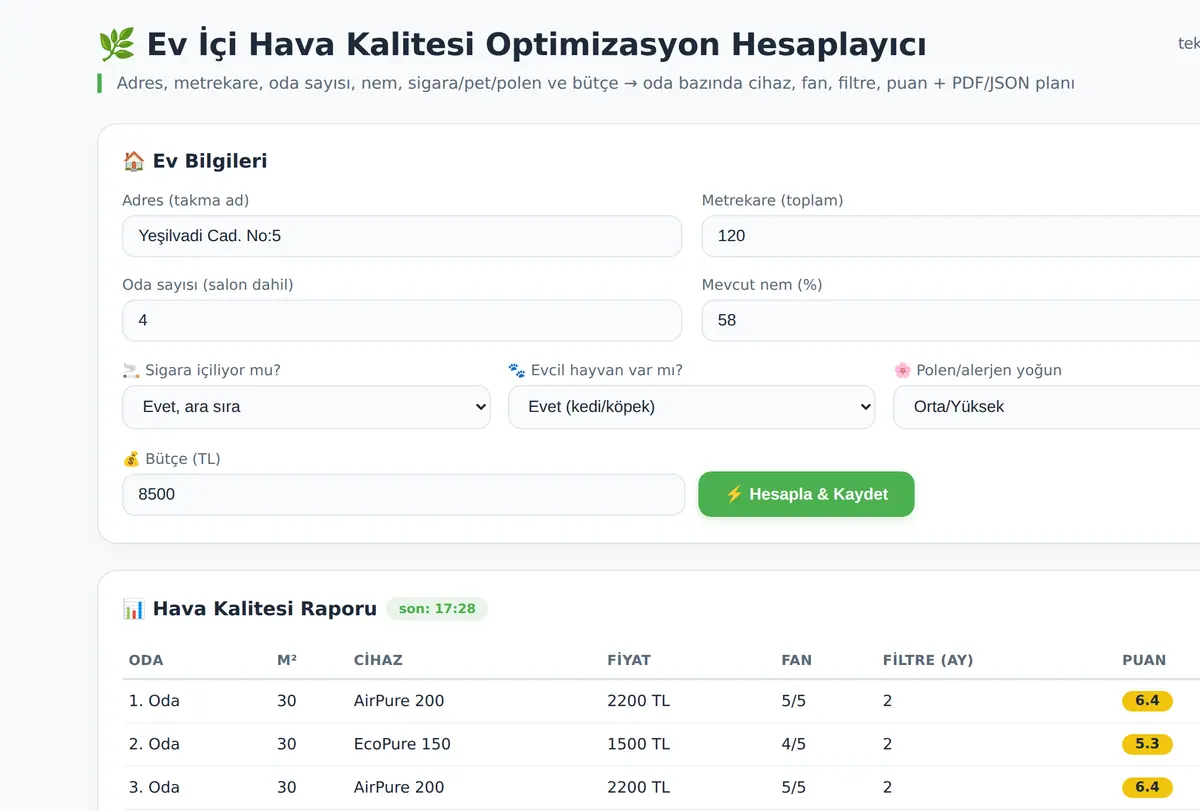Click the FİLTRE (AY) column header
Viewport: 1200px width, 811px height.
(x=928, y=660)
